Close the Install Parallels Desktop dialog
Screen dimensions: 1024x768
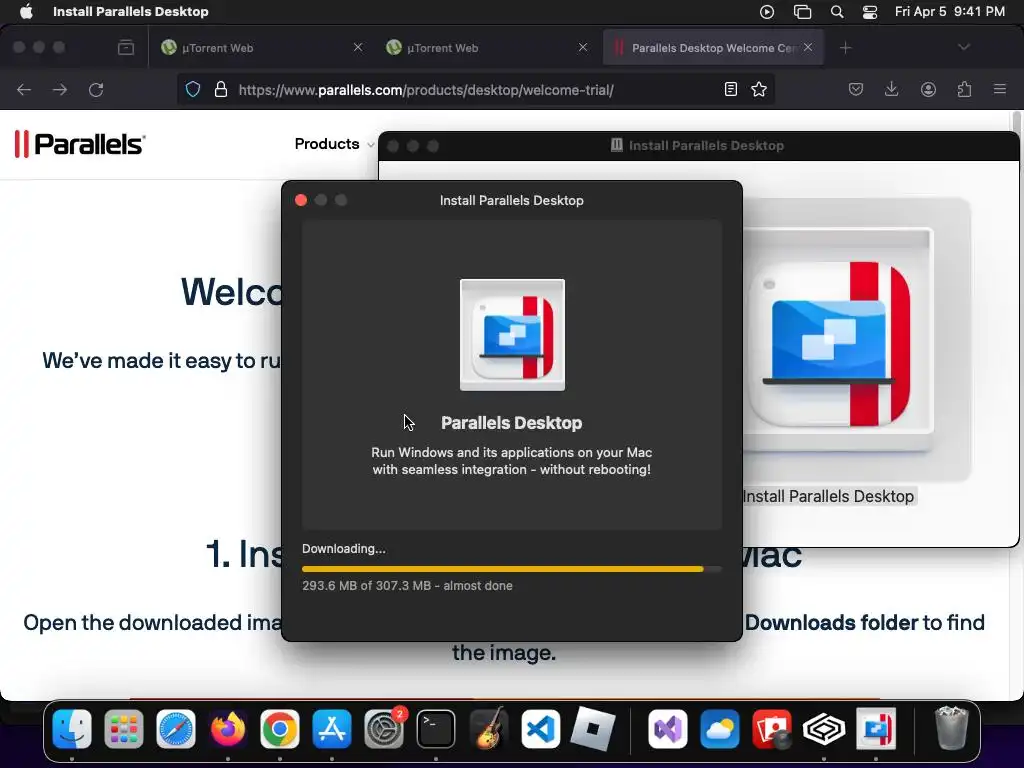pos(301,200)
